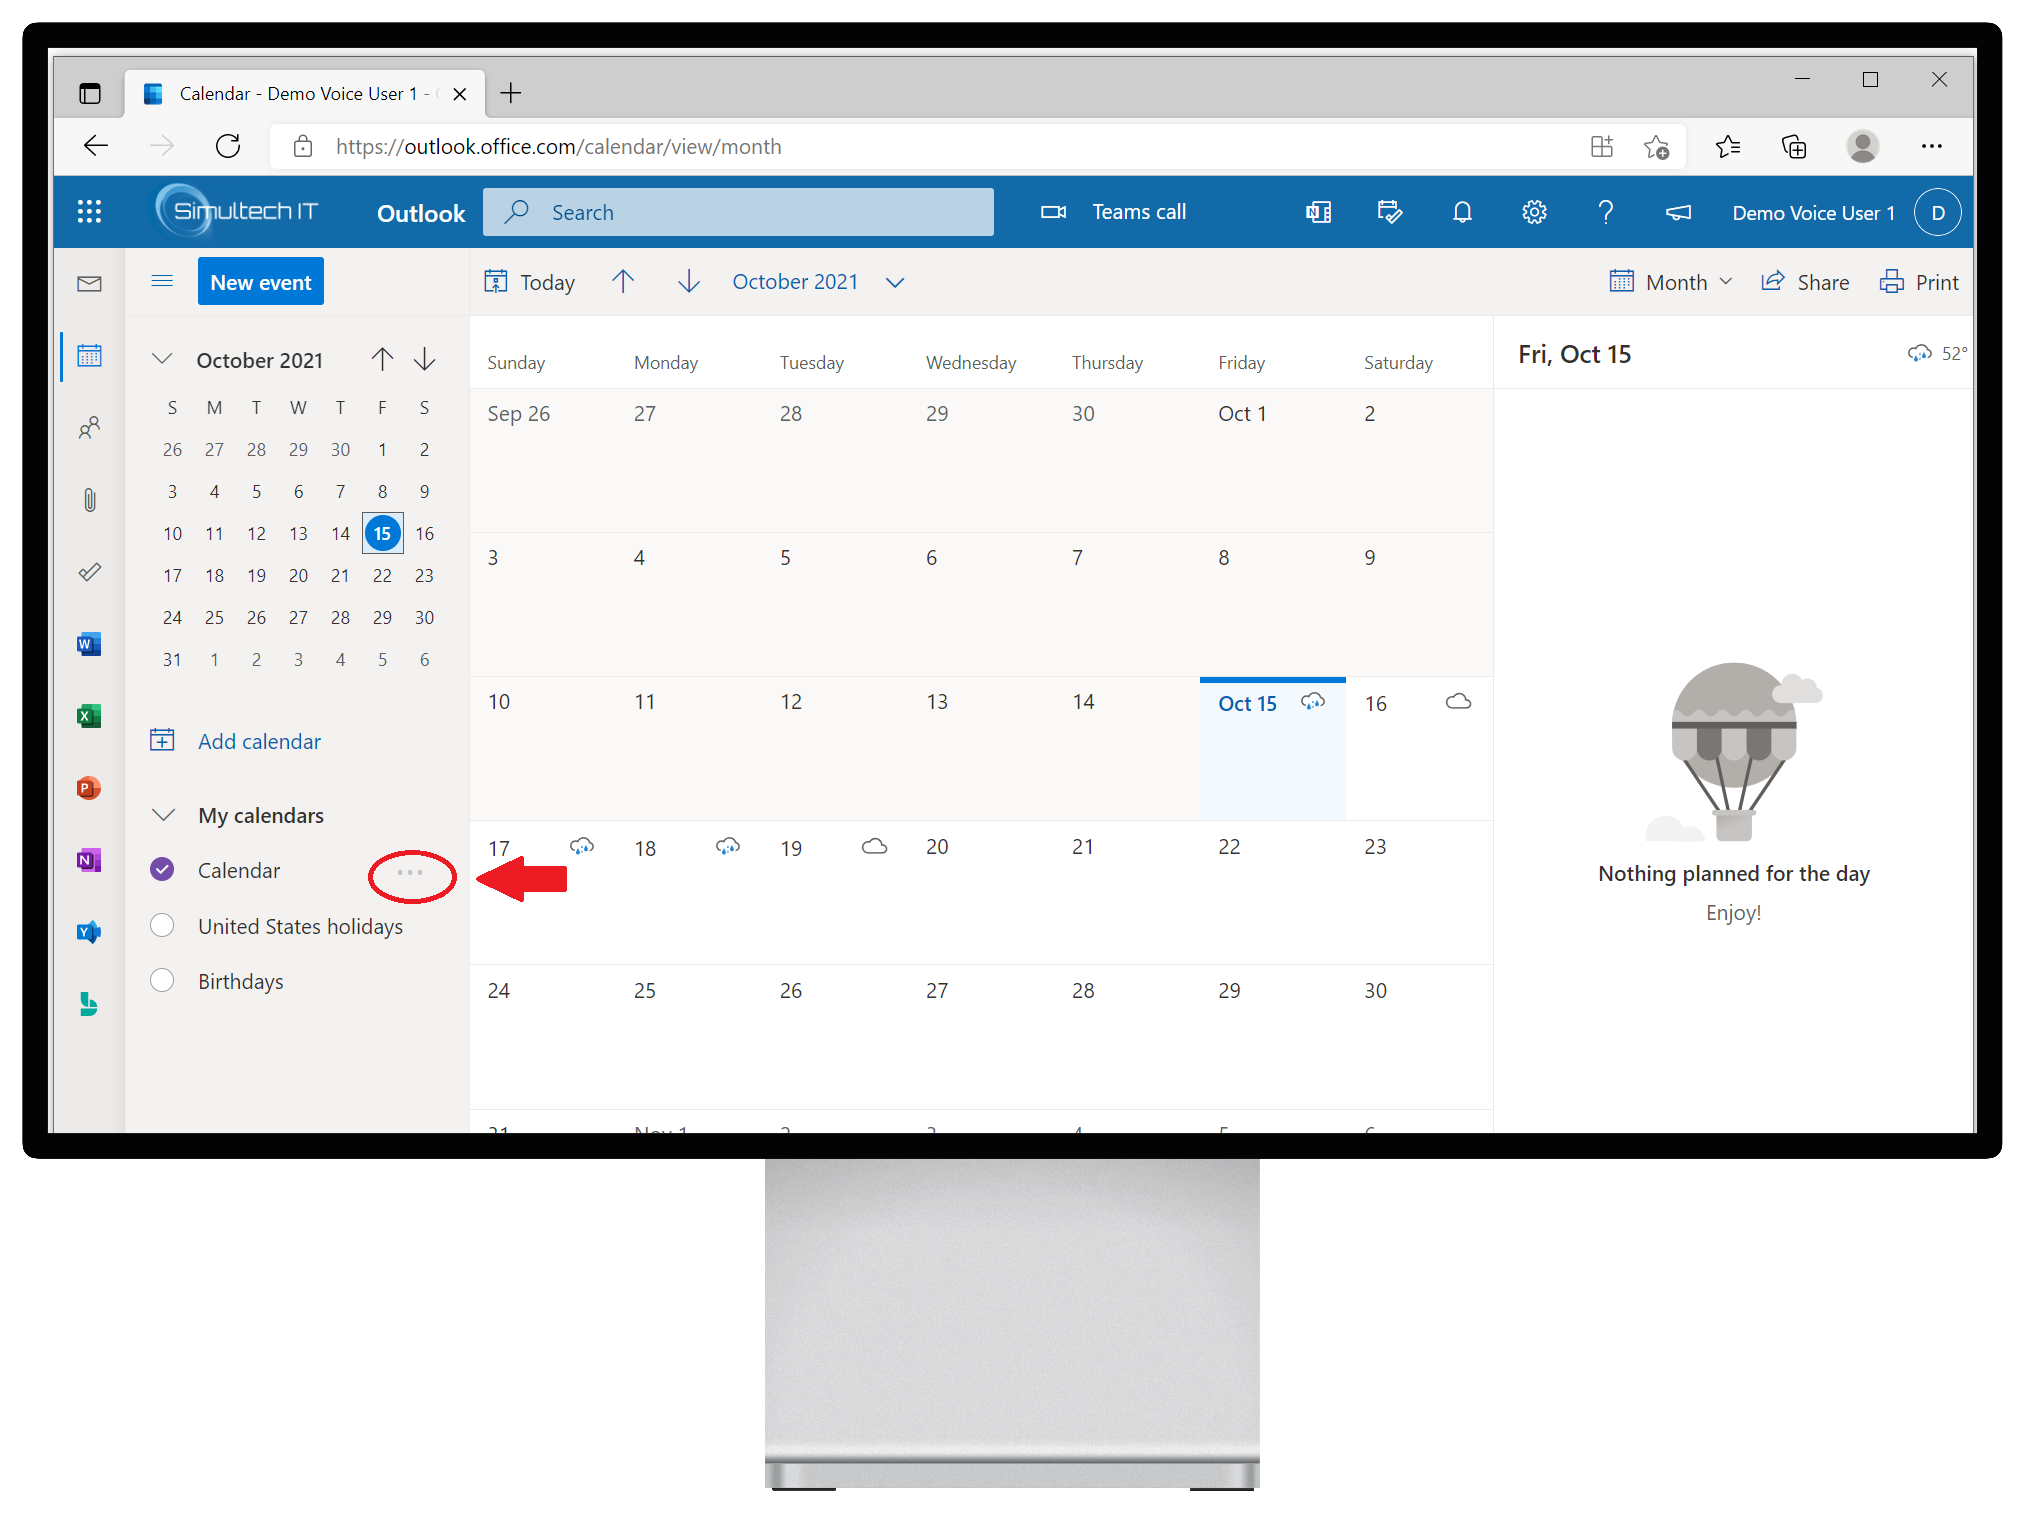
Task: Open a new browser tab
Action: pyautogui.click(x=511, y=93)
